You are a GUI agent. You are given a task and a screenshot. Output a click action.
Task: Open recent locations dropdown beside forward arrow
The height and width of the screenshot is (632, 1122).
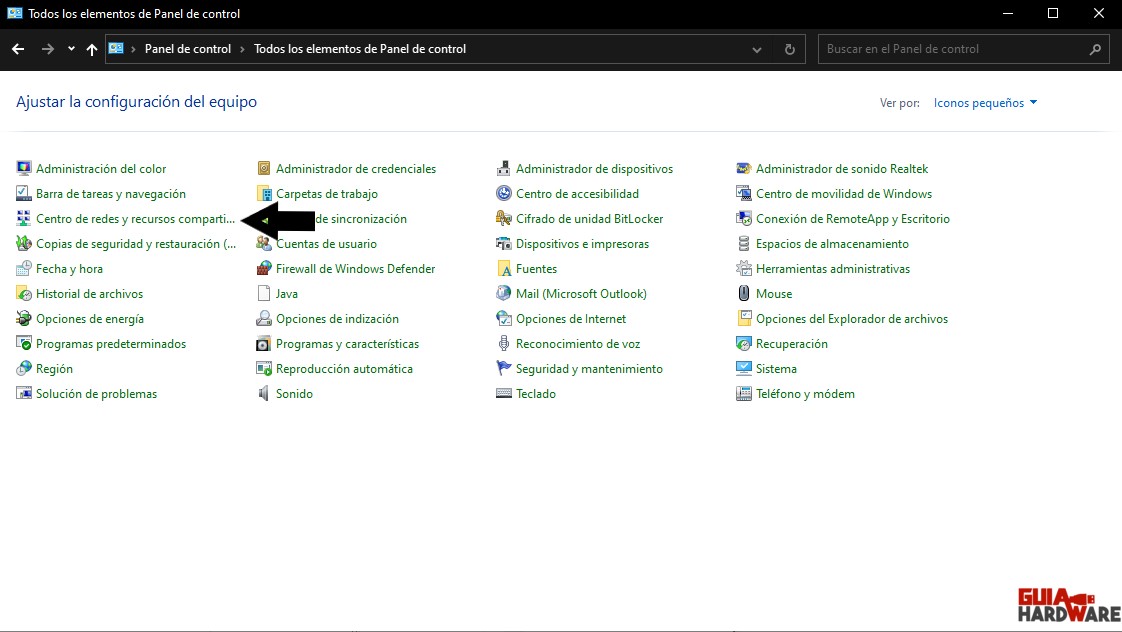(70, 48)
